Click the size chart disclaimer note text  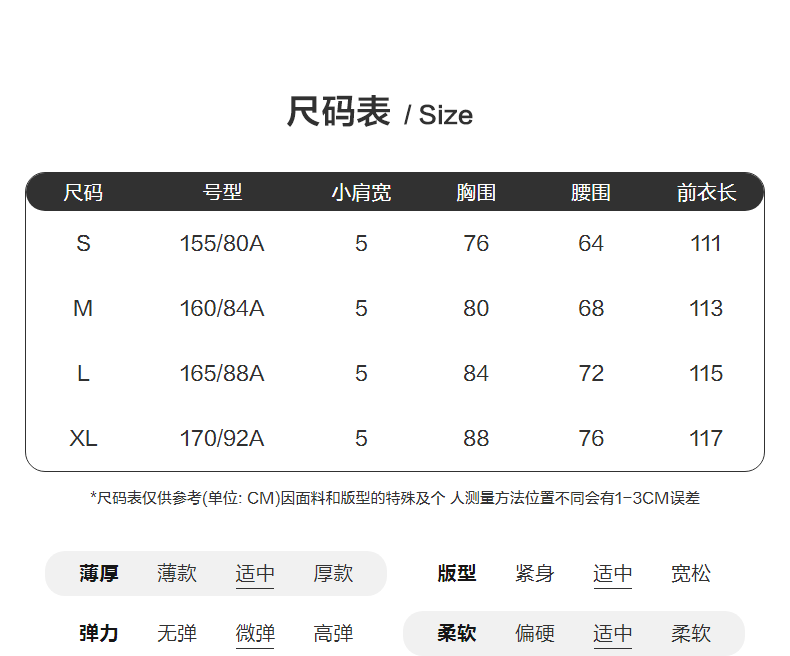point(395,498)
